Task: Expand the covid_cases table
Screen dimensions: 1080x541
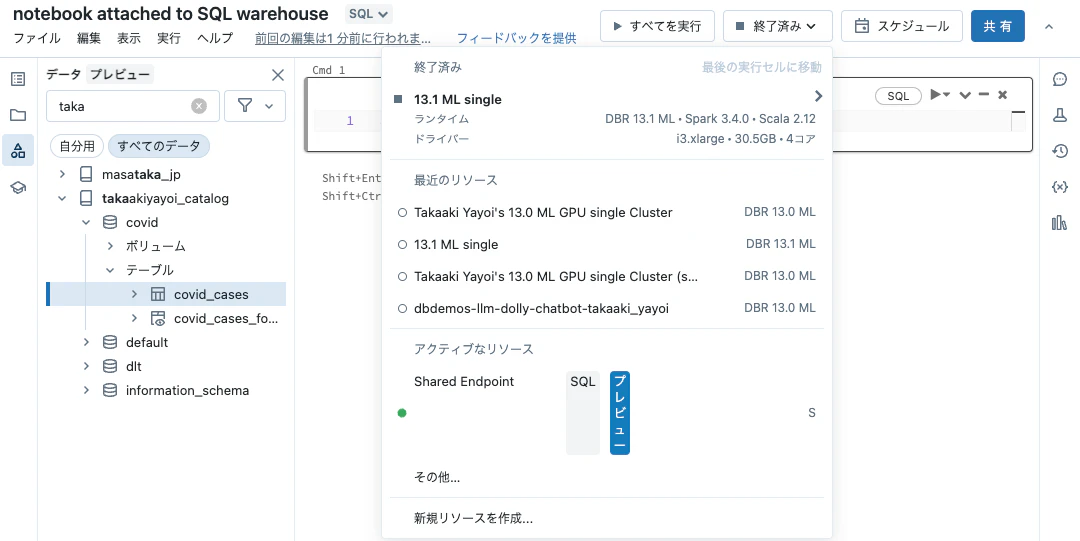Action: 134,294
